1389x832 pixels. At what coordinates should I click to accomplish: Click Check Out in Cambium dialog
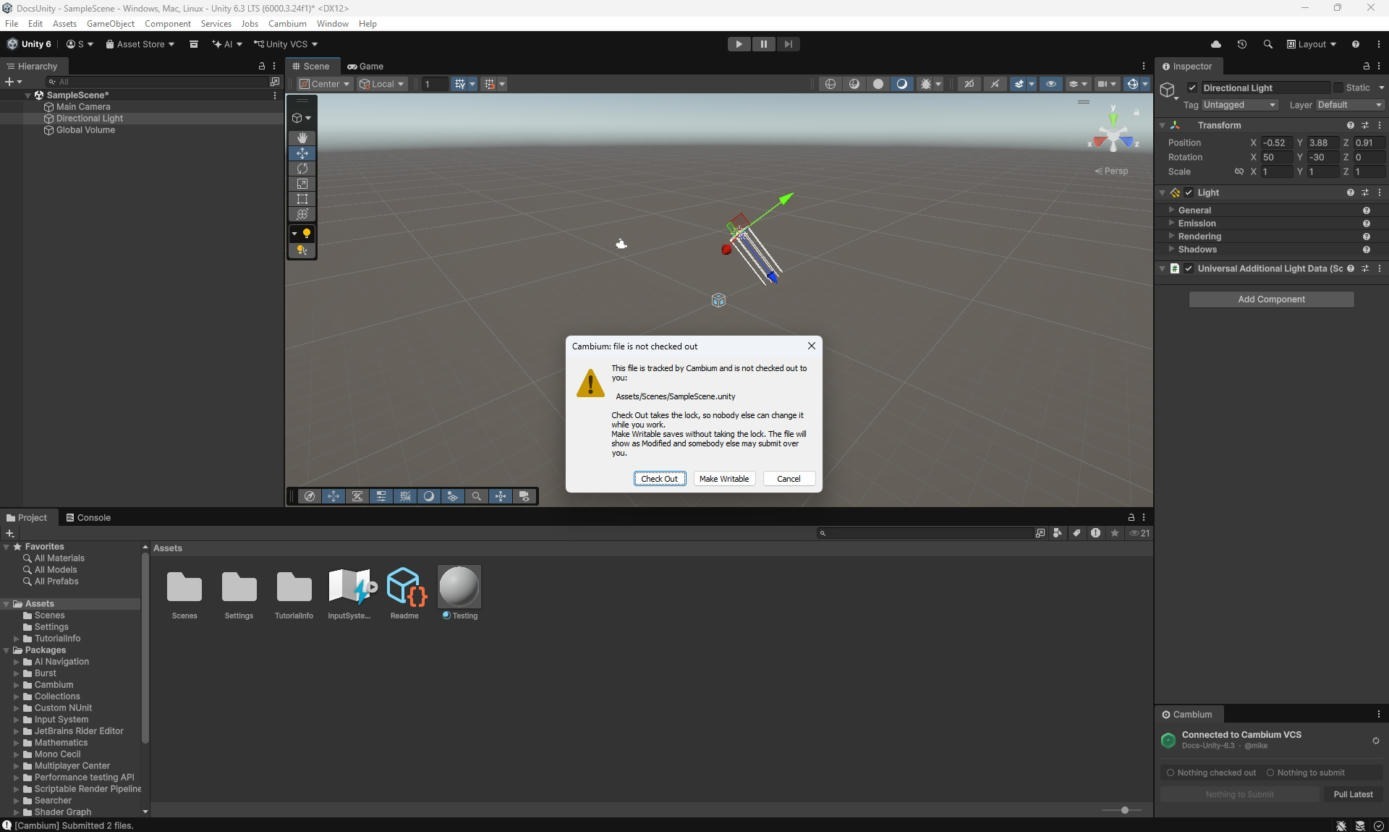(659, 479)
